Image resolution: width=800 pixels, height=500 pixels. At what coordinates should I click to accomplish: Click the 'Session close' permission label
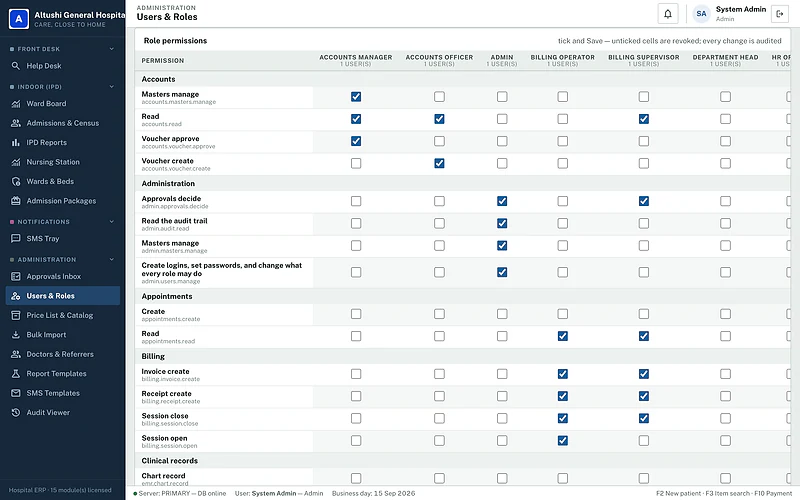click(x=165, y=416)
